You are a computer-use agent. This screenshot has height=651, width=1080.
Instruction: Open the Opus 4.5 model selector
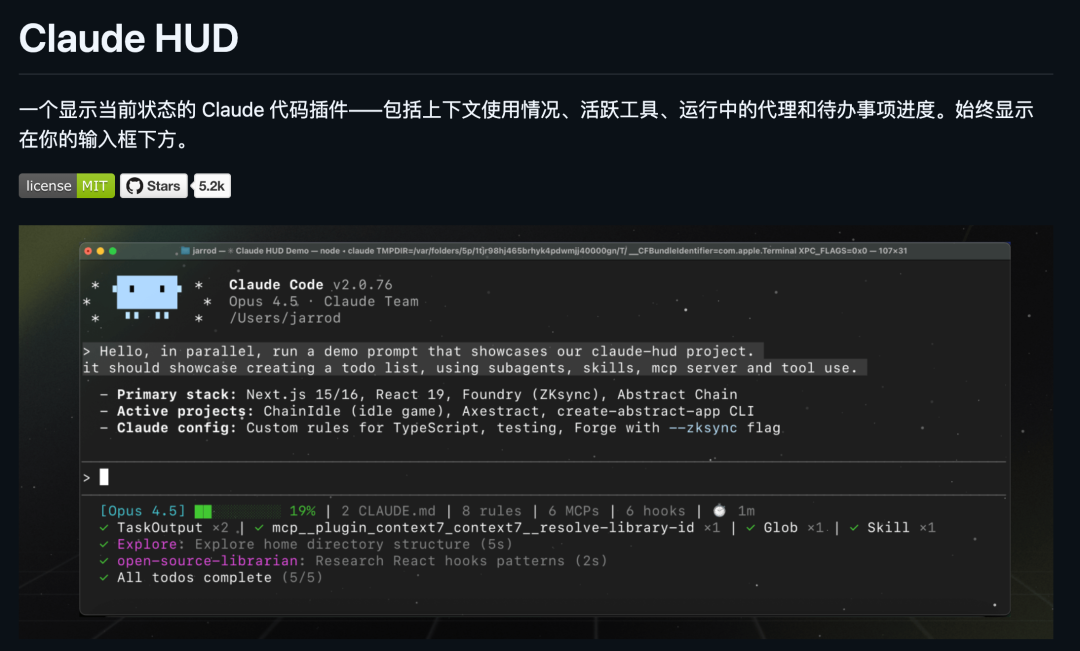coord(143,510)
